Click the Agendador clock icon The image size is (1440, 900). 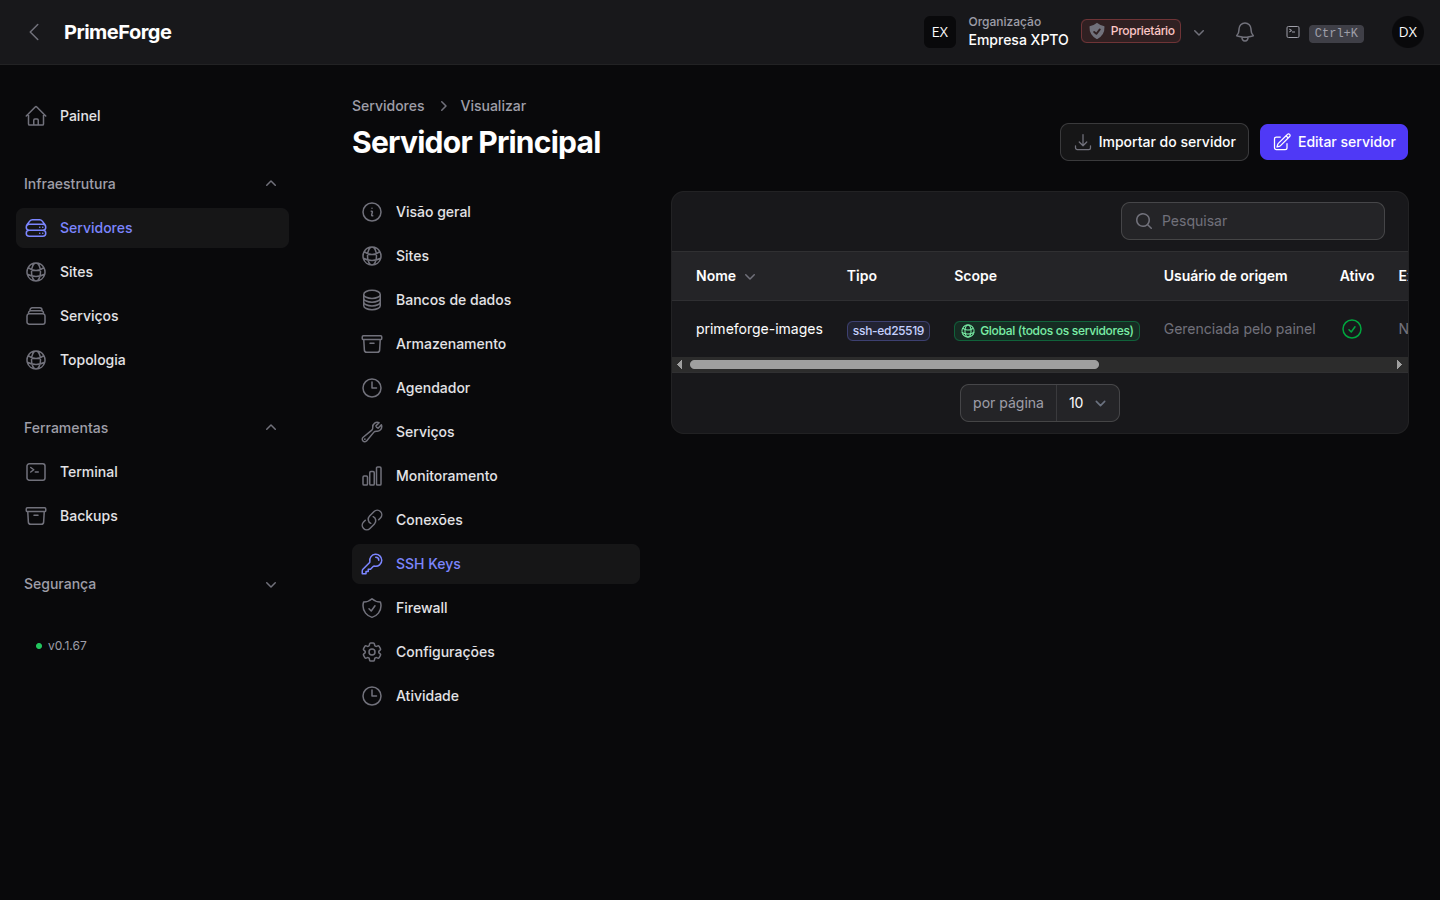pyautogui.click(x=372, y=388)
